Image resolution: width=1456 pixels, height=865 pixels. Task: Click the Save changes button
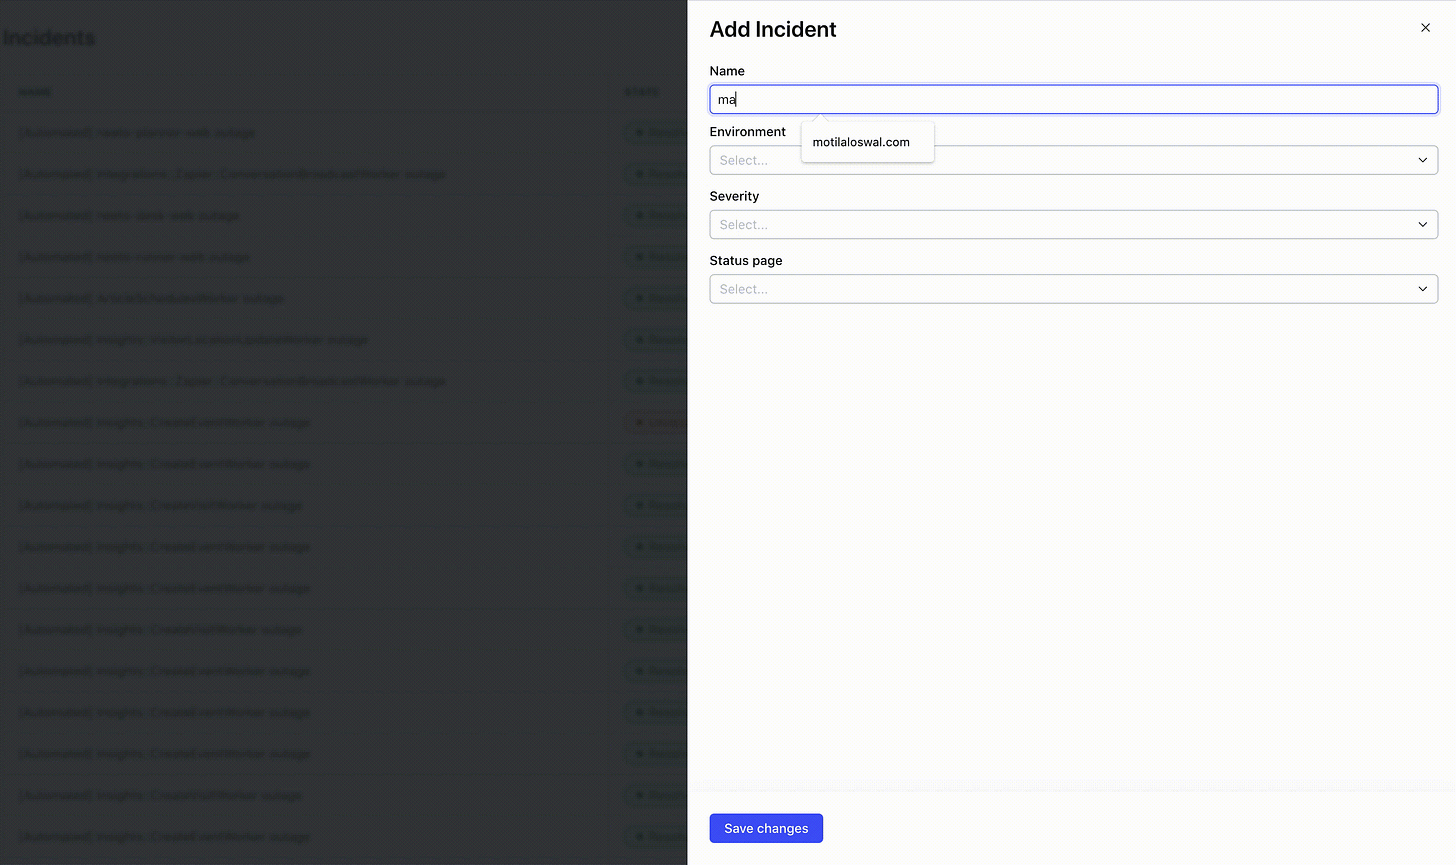[766, 828]
